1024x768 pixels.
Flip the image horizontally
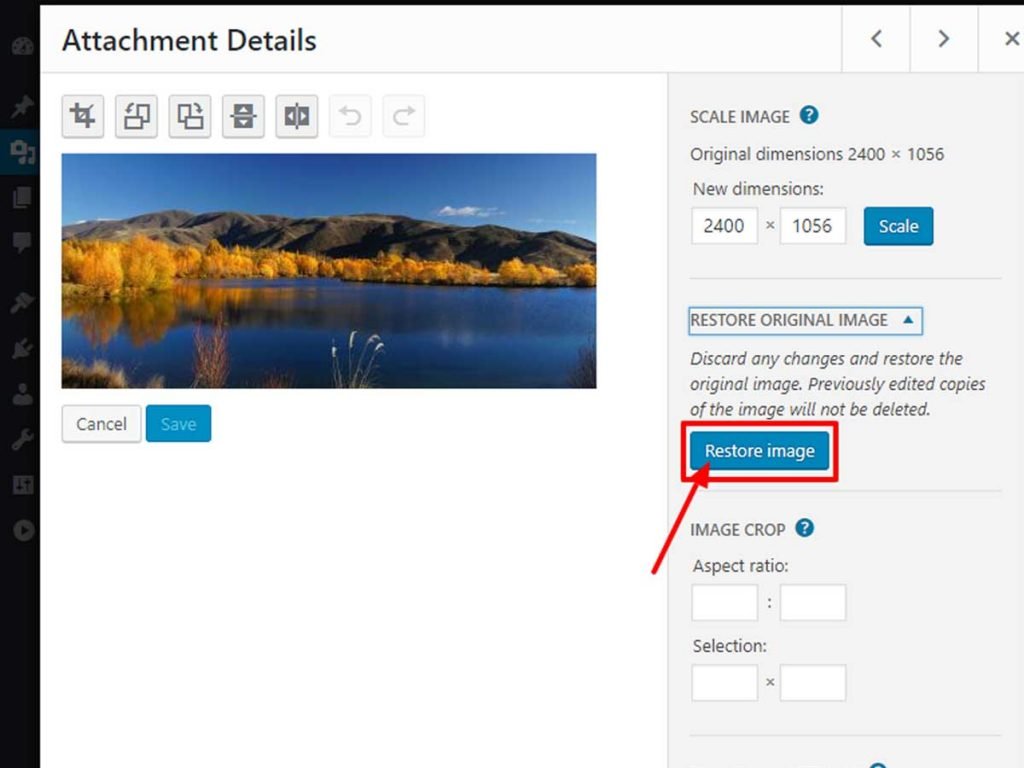coord(296,116)
